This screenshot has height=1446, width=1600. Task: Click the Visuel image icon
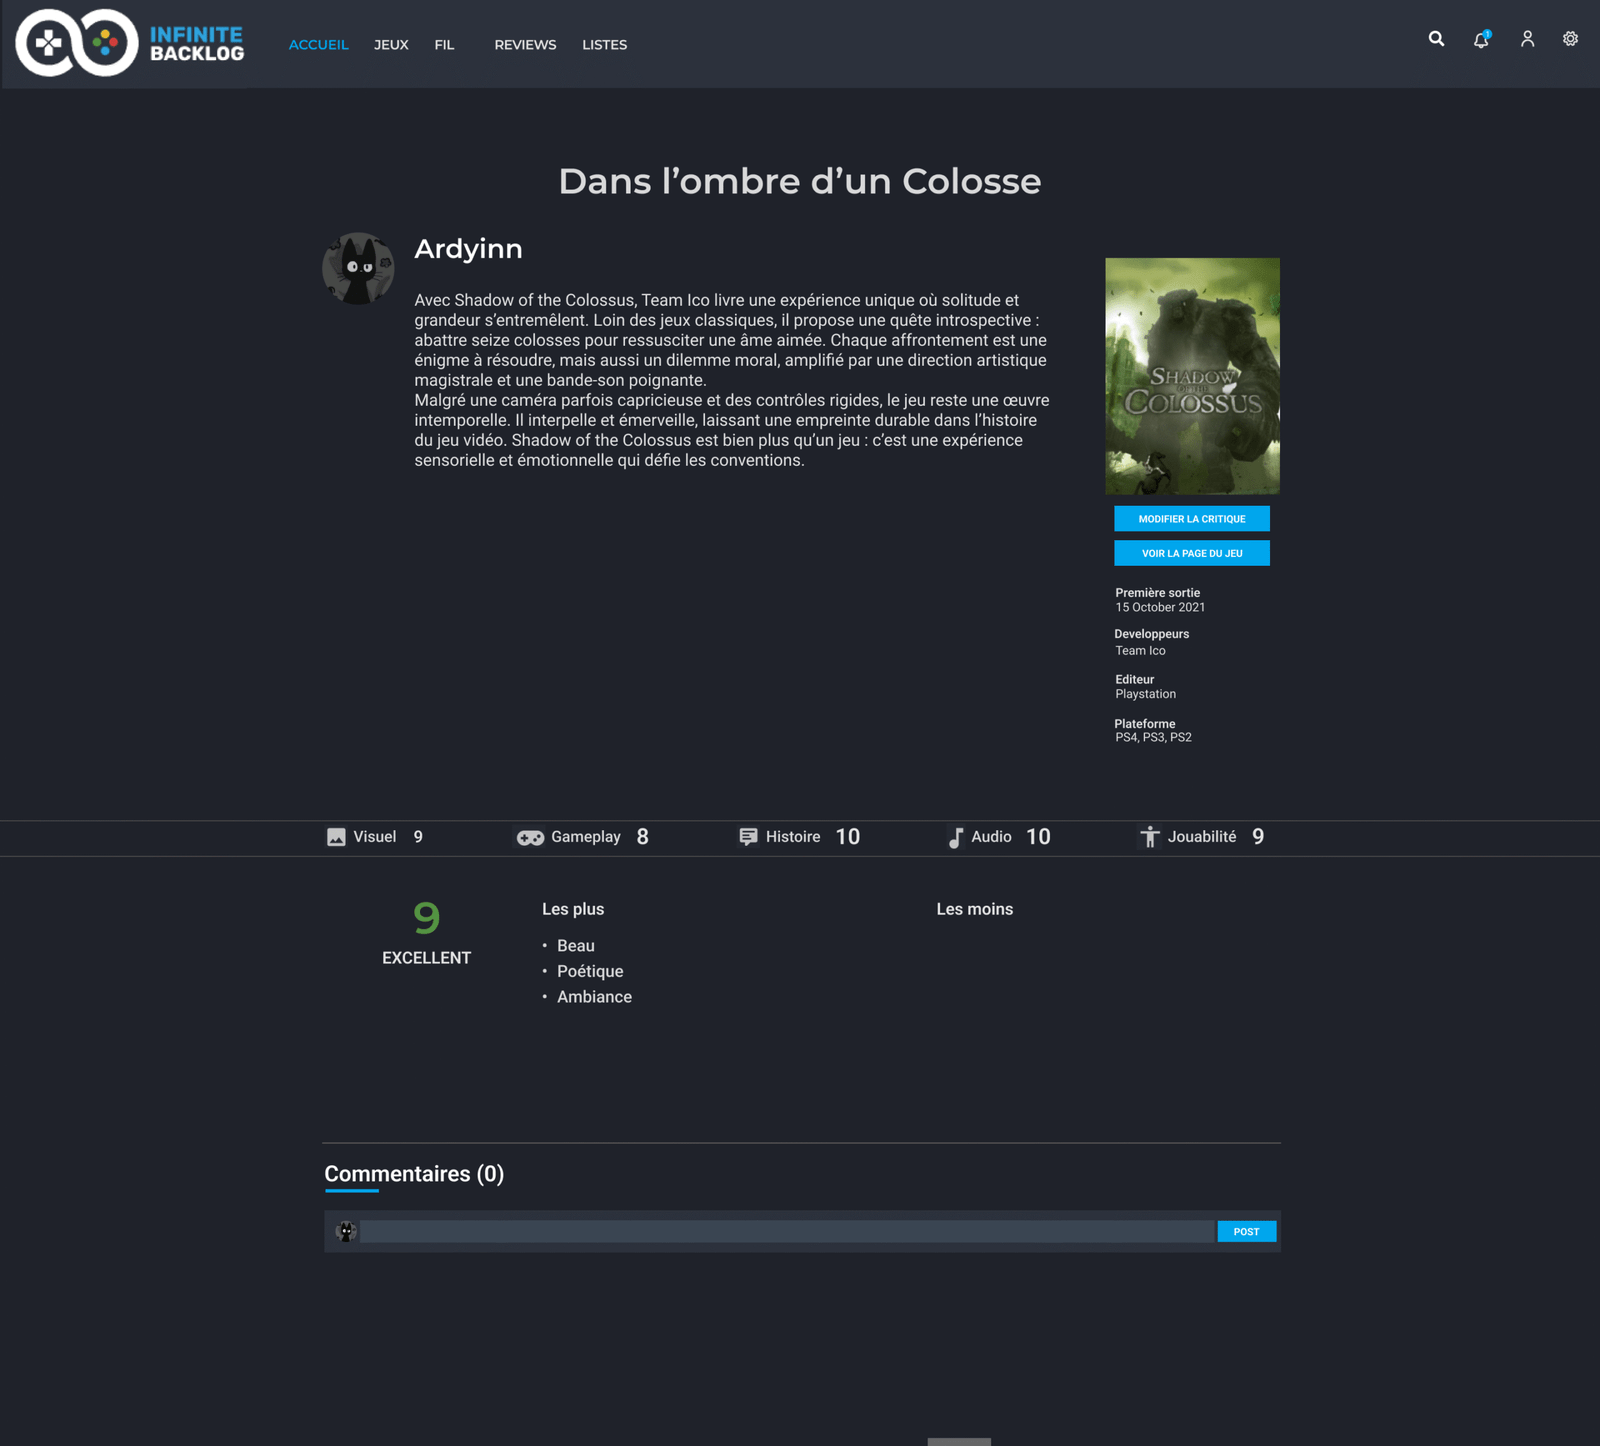tap(336, 837)
